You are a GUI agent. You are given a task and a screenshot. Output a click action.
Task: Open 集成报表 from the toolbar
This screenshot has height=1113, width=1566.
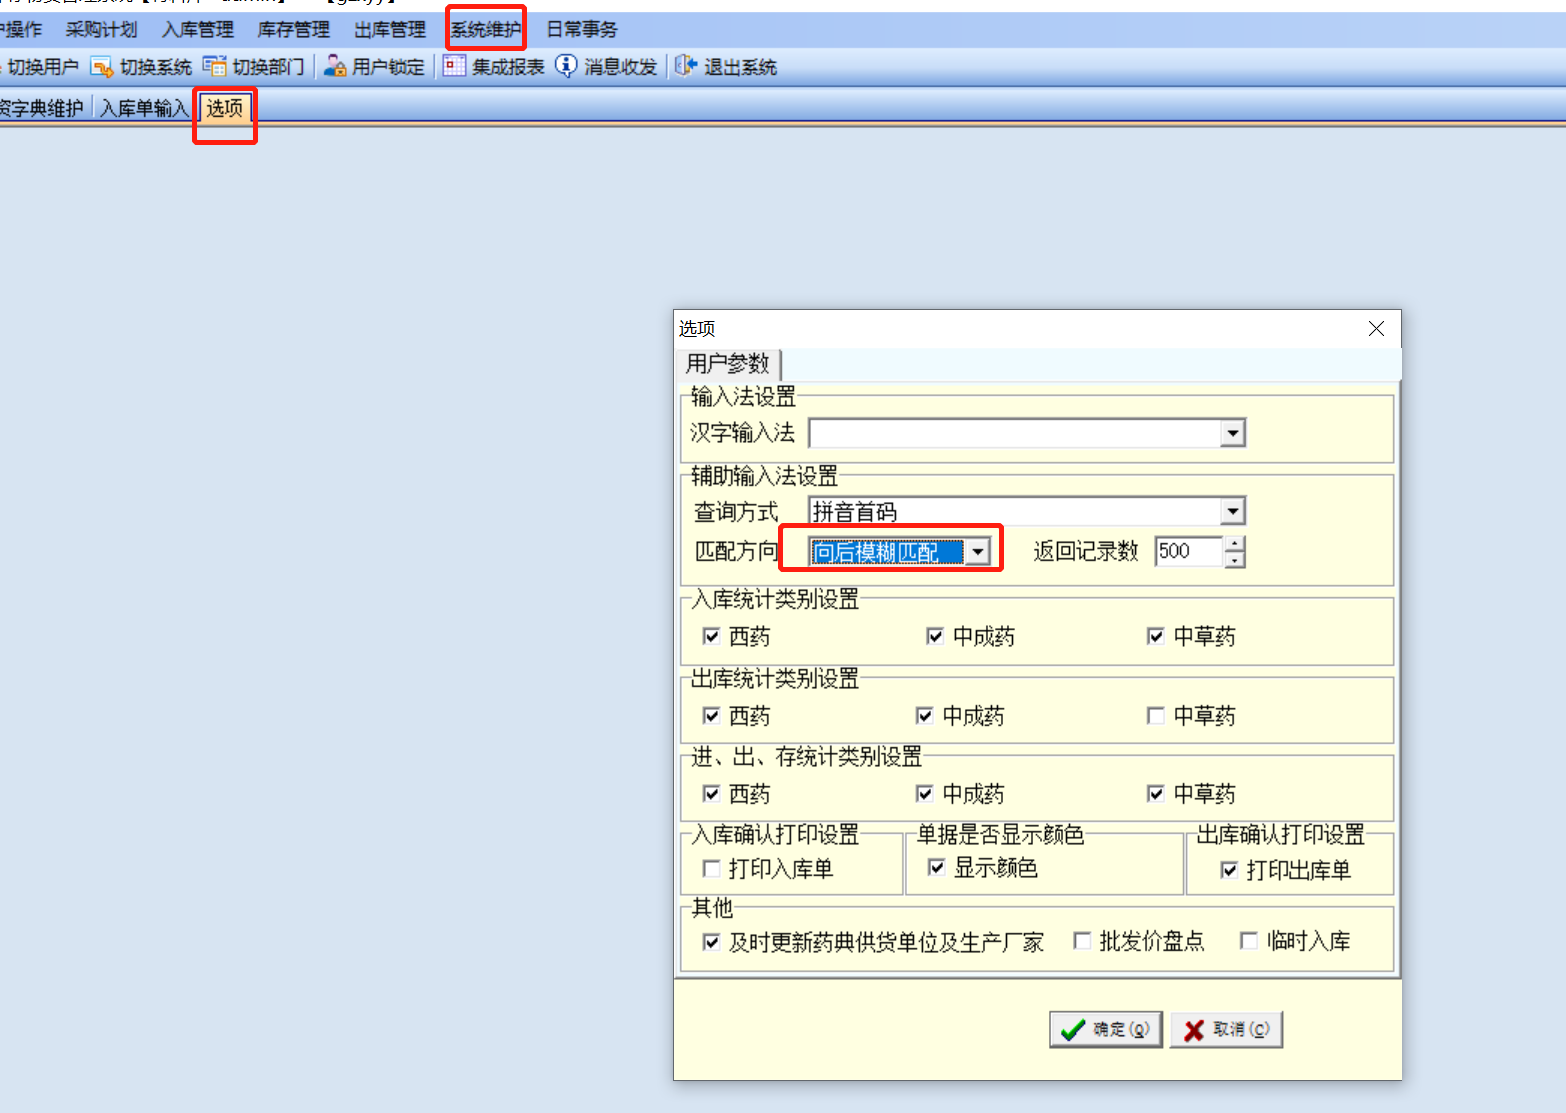click(494, 67)
